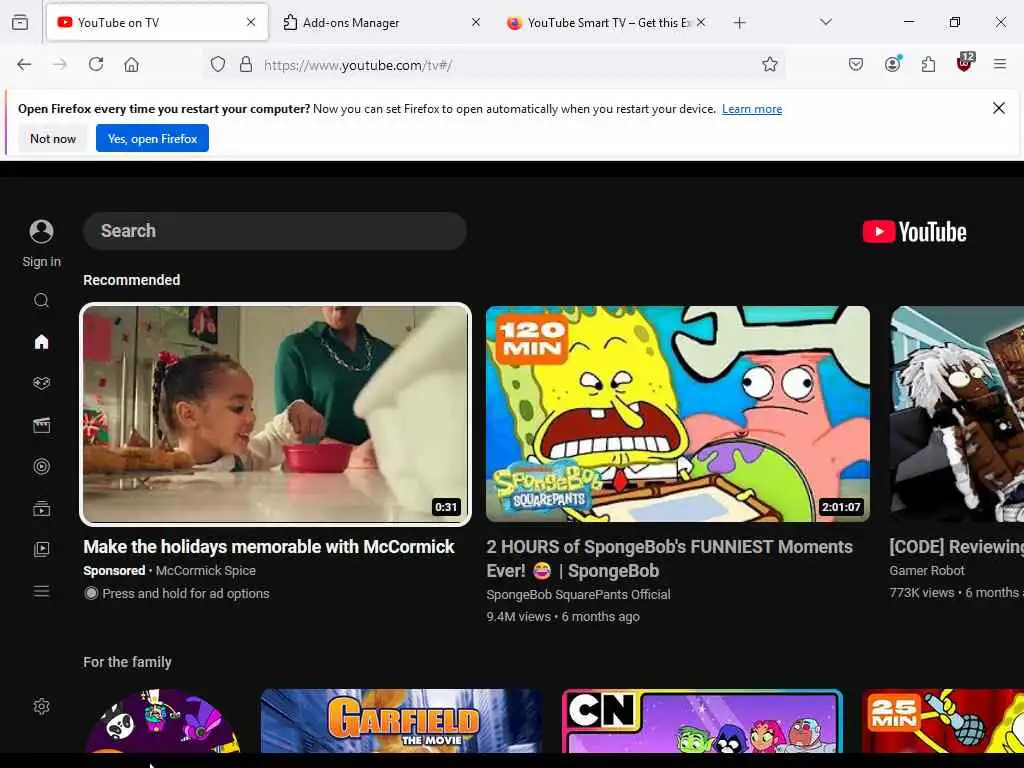This screenshot has height=768, width=1024.
Task: Open YouTube TV settings gear
Action: [x=42, y=706]
